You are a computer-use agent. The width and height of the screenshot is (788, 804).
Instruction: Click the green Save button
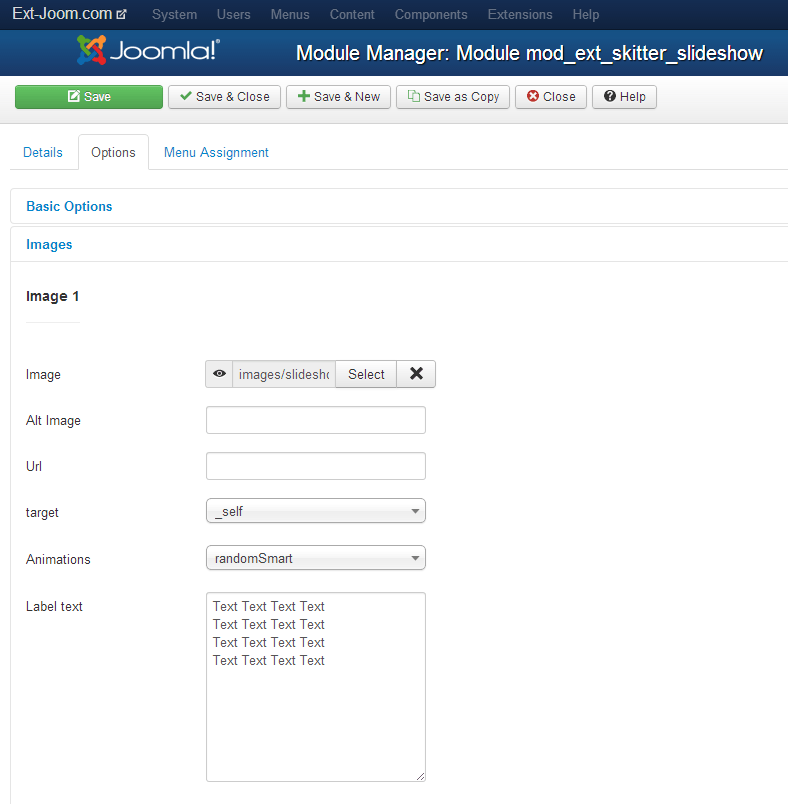(x=89, y=97)
